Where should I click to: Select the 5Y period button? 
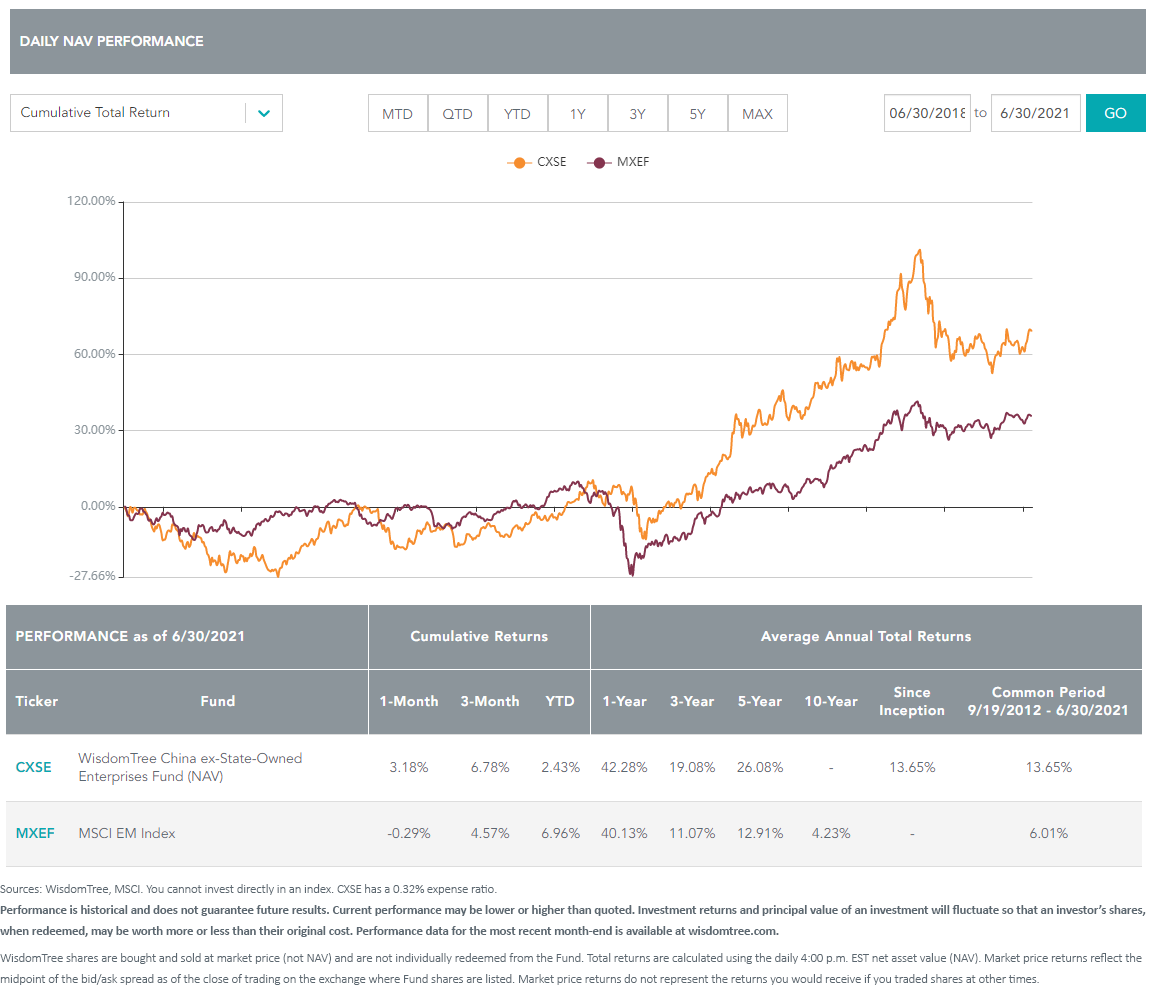697,114
